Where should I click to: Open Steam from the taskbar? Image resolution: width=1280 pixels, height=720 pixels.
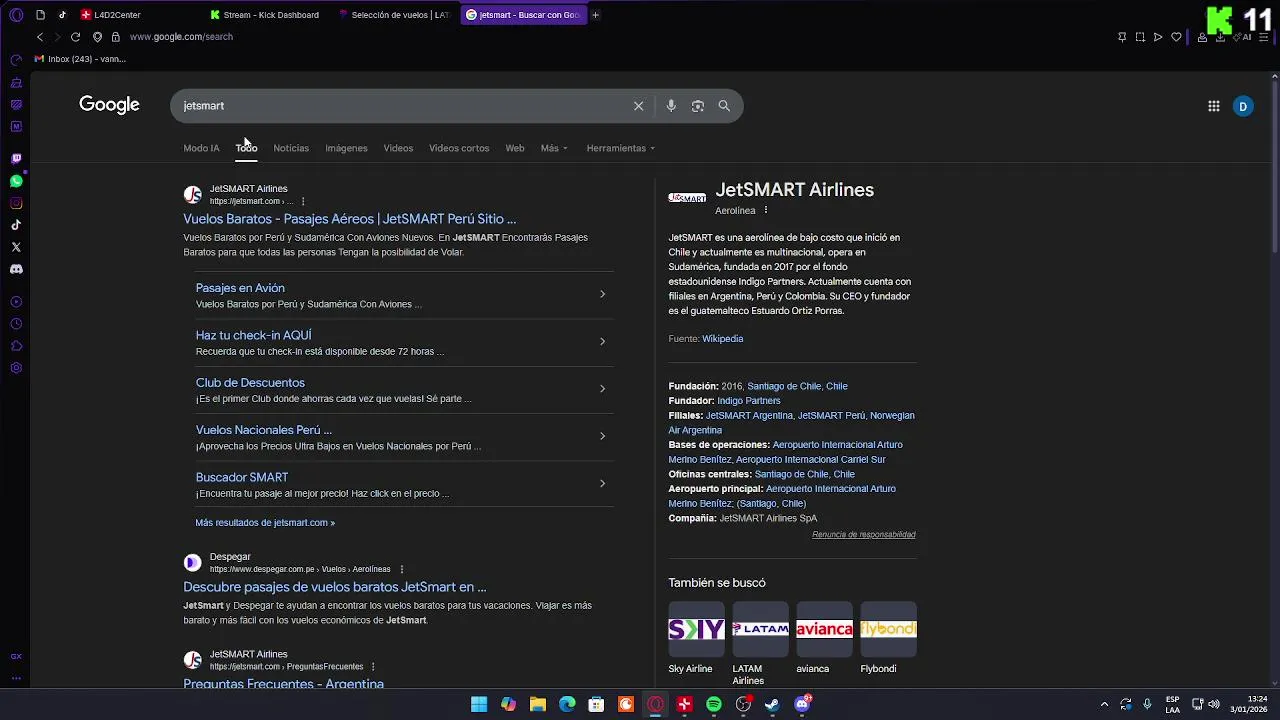pos(772,704)
